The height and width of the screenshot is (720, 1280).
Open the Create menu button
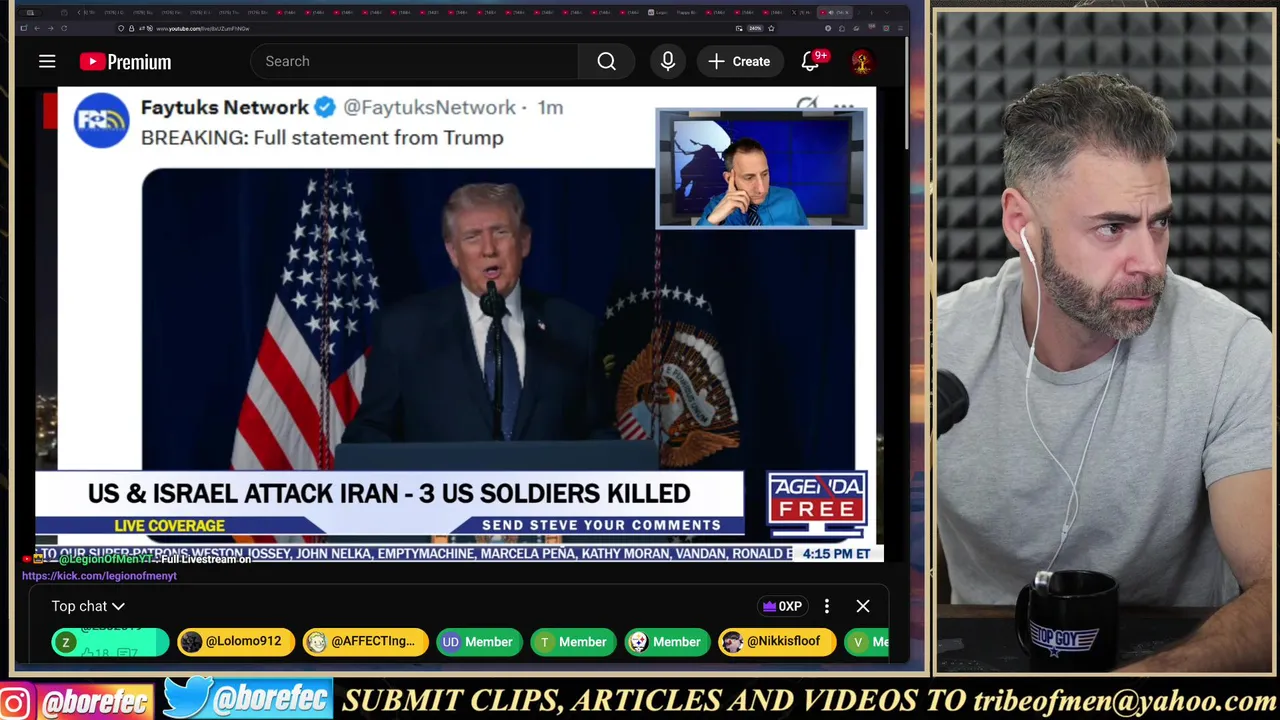tap(739, 61)
